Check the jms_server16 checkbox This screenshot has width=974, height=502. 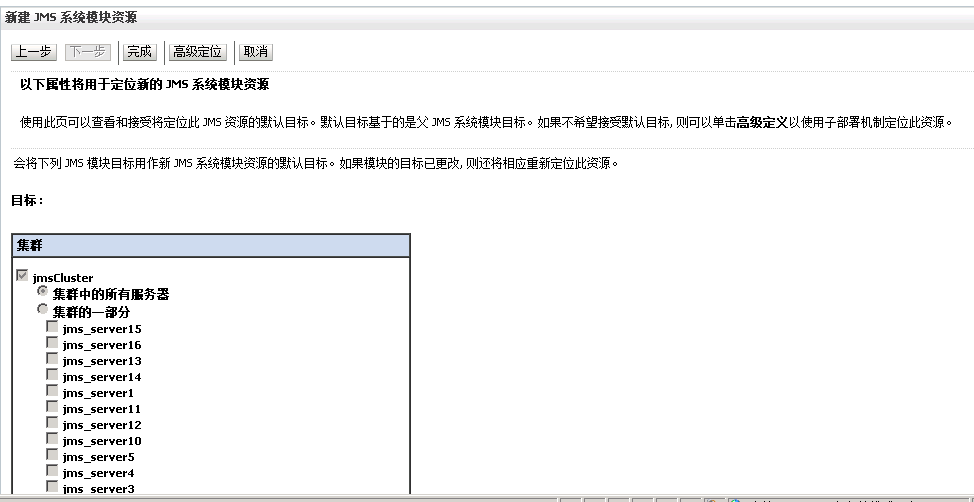pyautogui.click(x=52, y=342)
